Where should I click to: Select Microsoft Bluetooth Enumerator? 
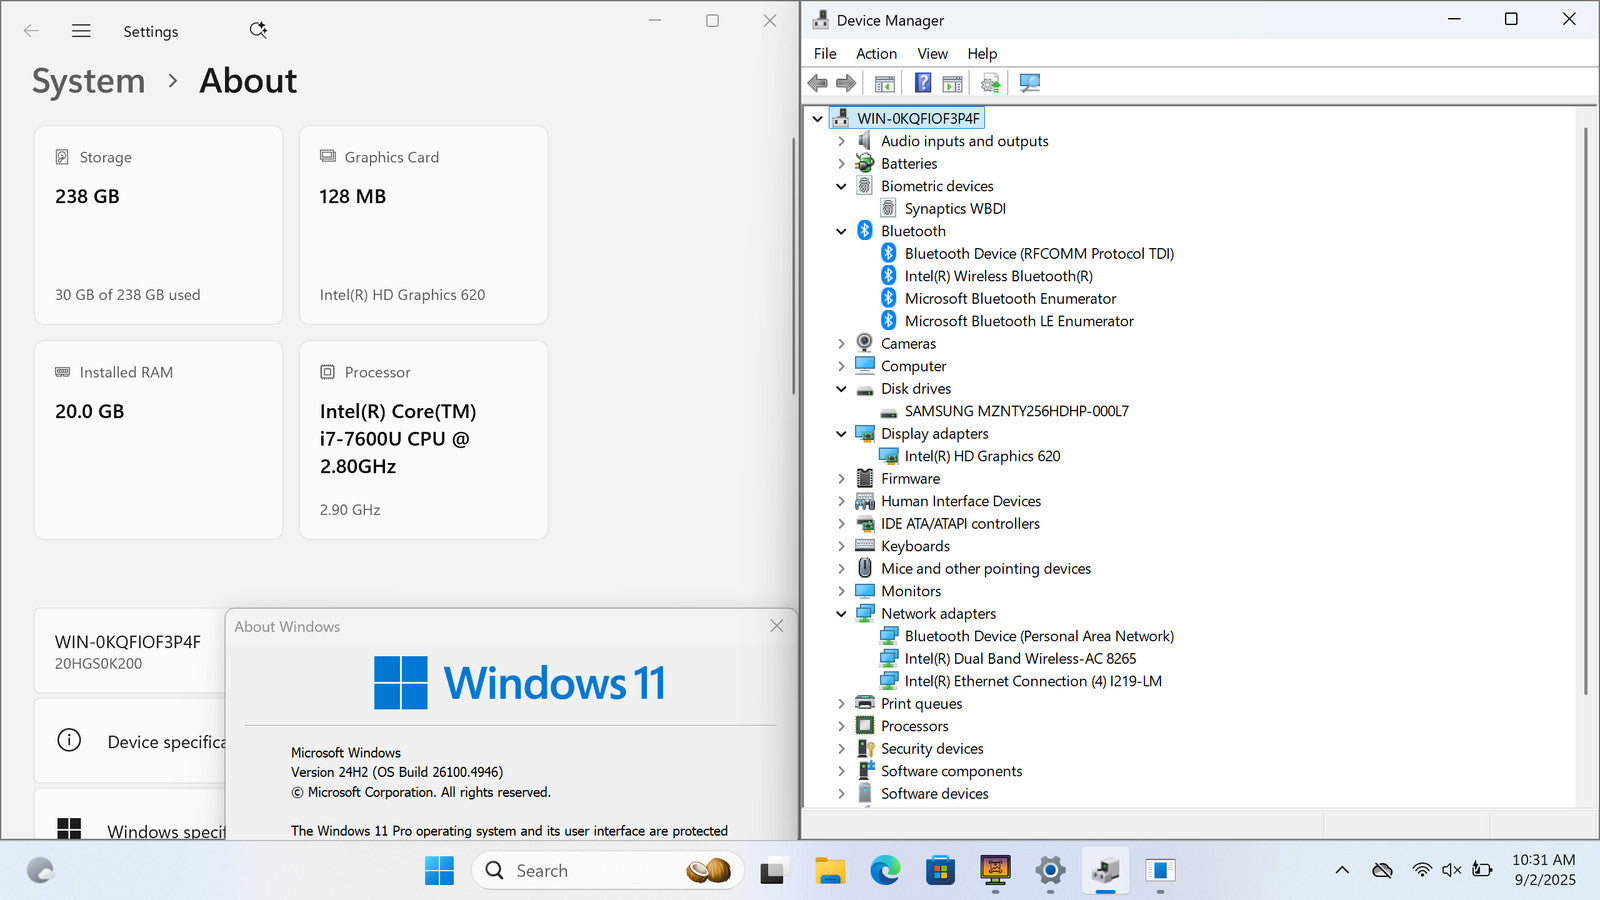1010,299
